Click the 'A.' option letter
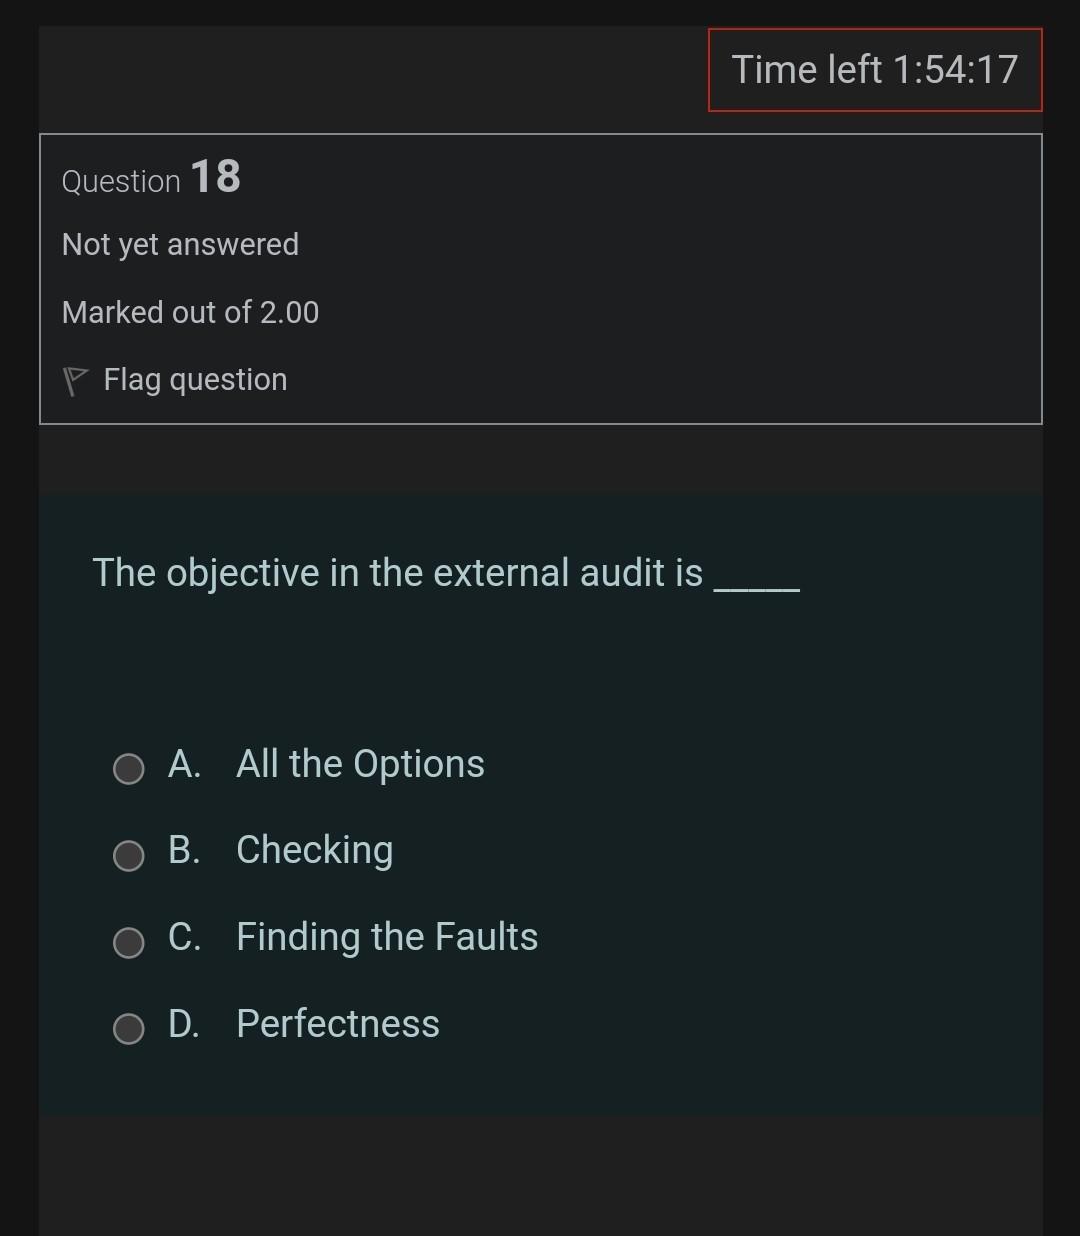This screenshot has height=1236, width=1080. point(185,764)
